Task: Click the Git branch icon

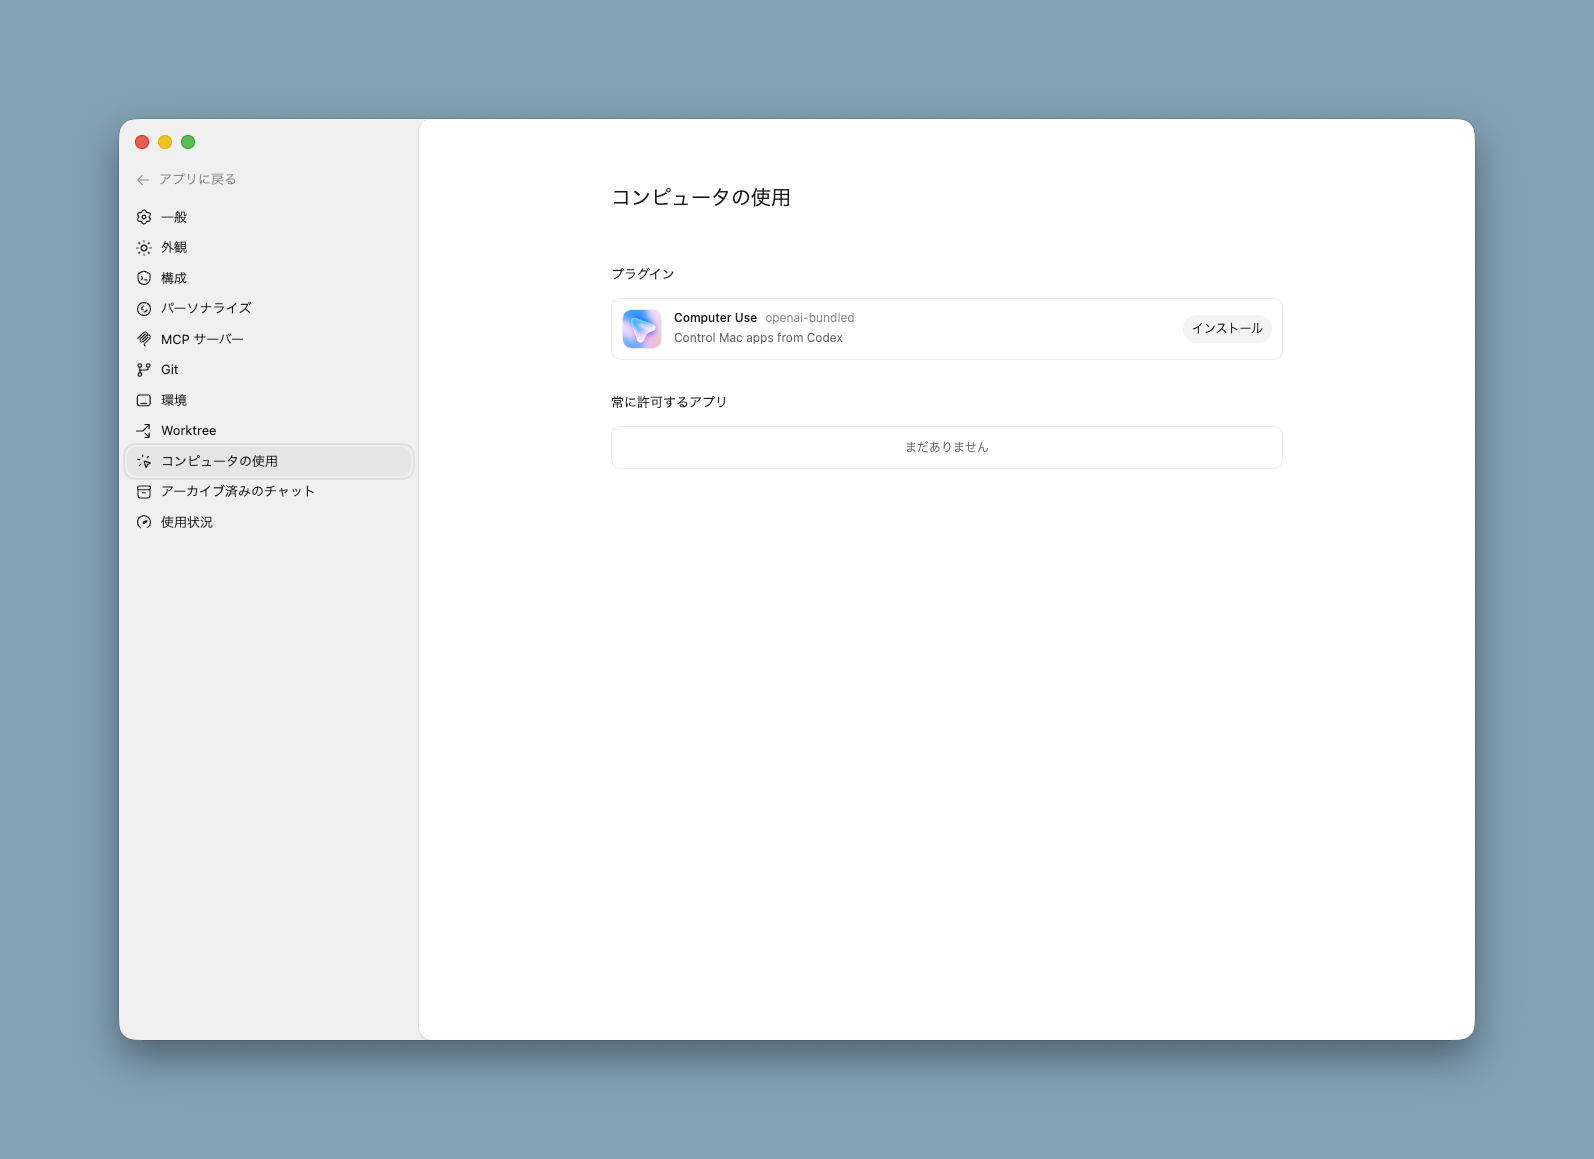Action: 144,370
